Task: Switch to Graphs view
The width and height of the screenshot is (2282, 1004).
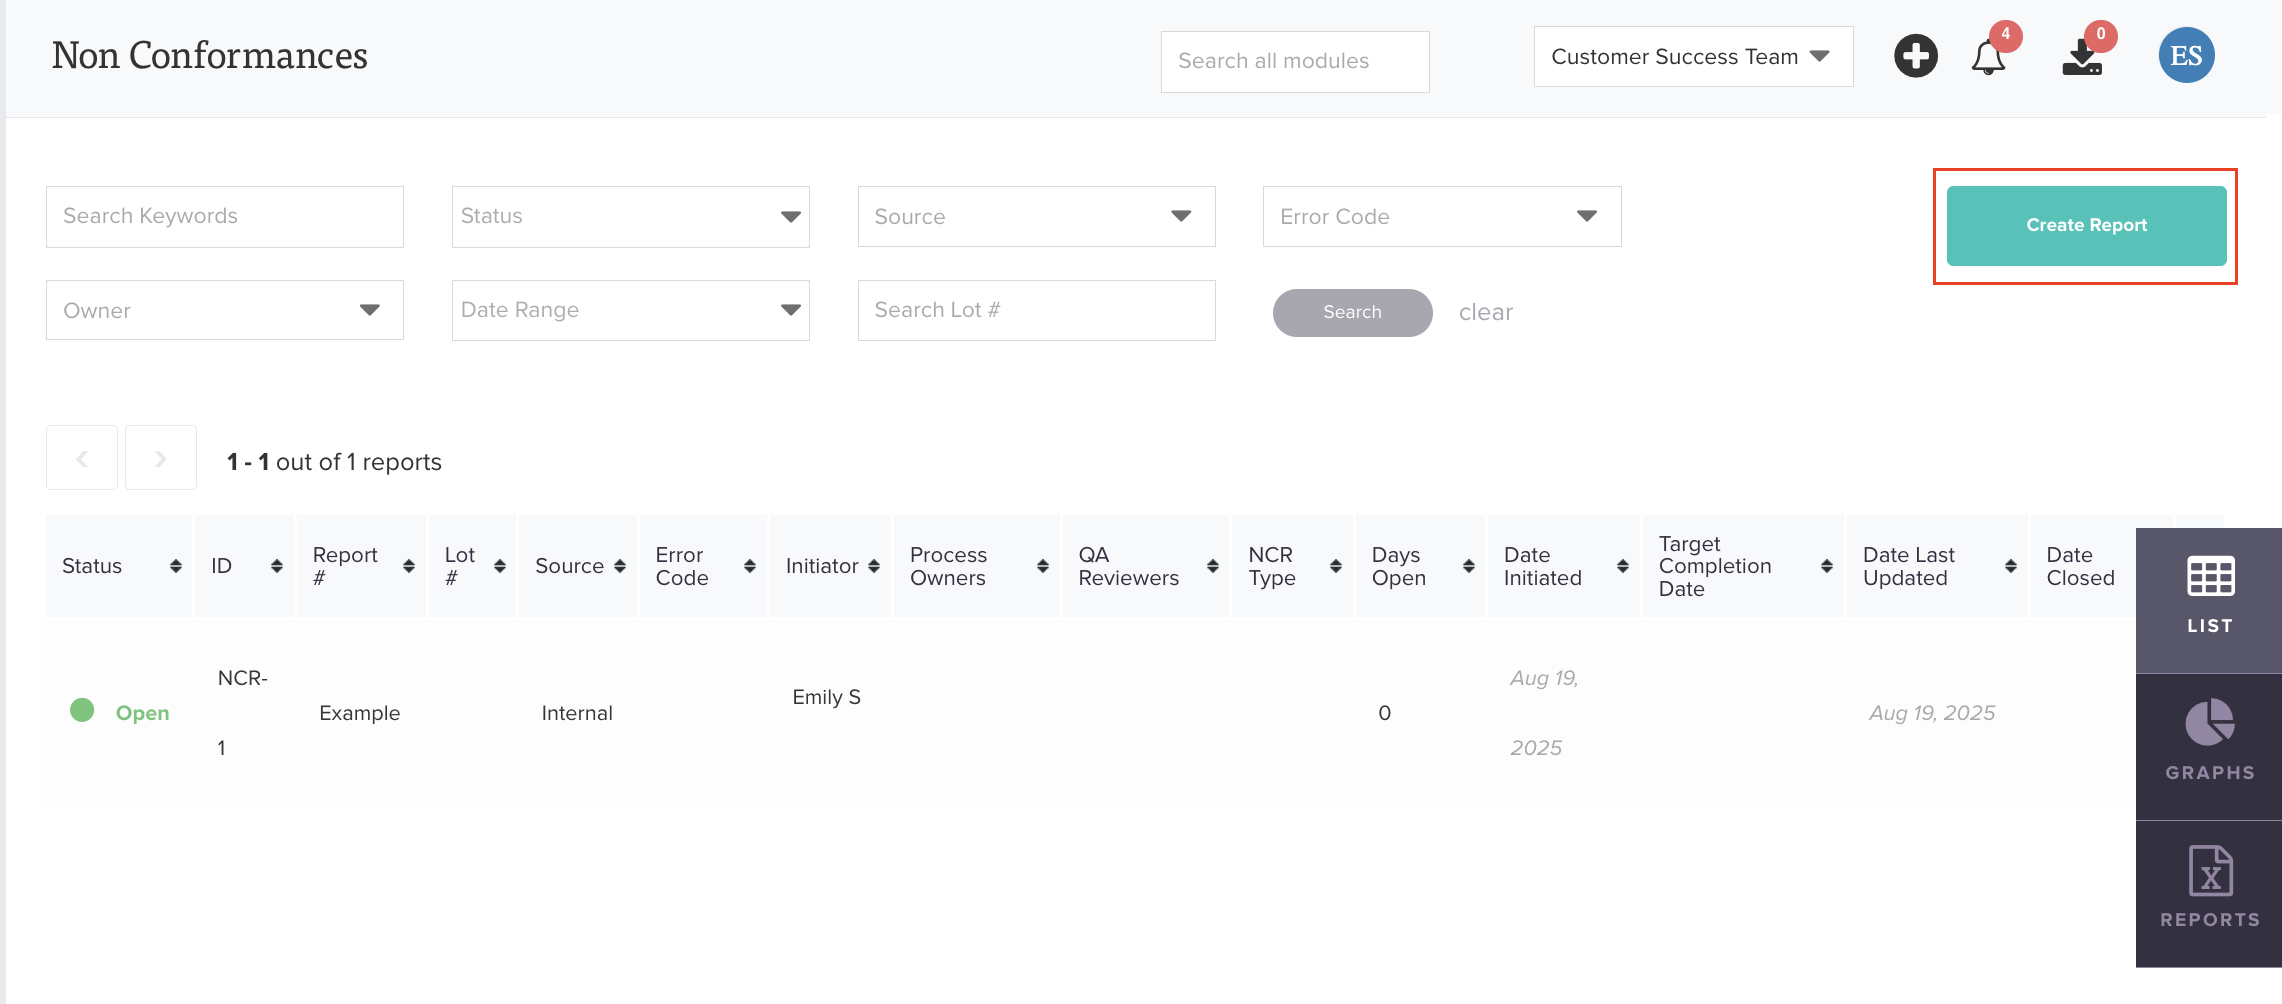Action: click(x=2209, y=746)
